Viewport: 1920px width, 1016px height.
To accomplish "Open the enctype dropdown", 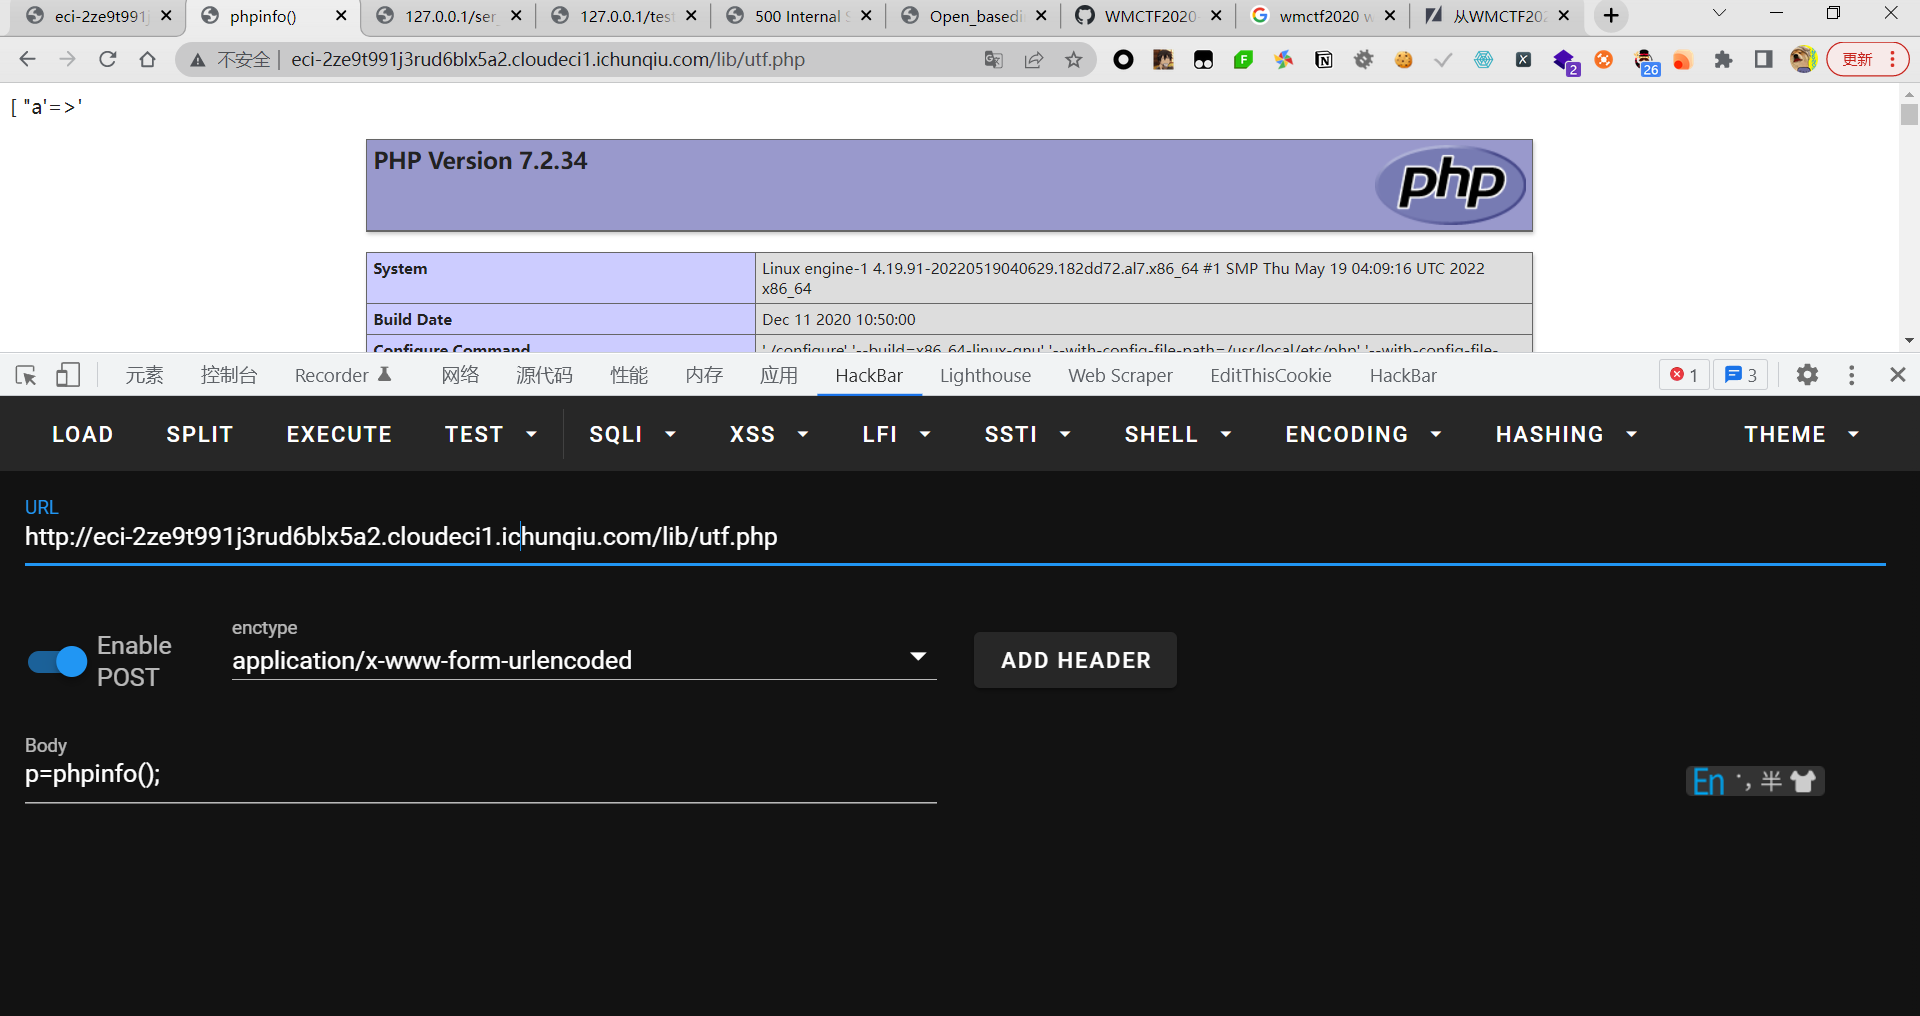I will 584,660.
